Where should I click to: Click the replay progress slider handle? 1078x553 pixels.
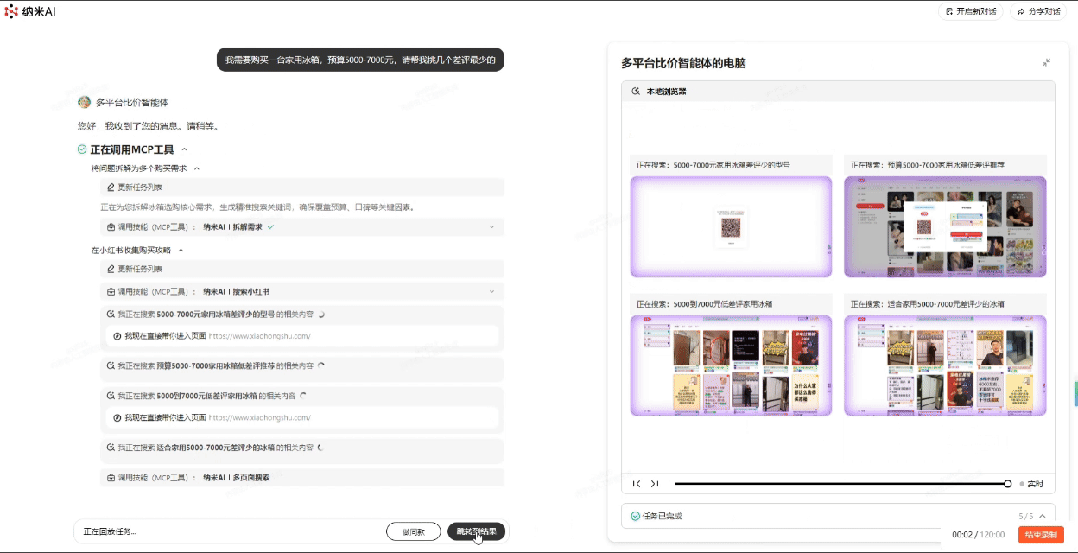1008,484
